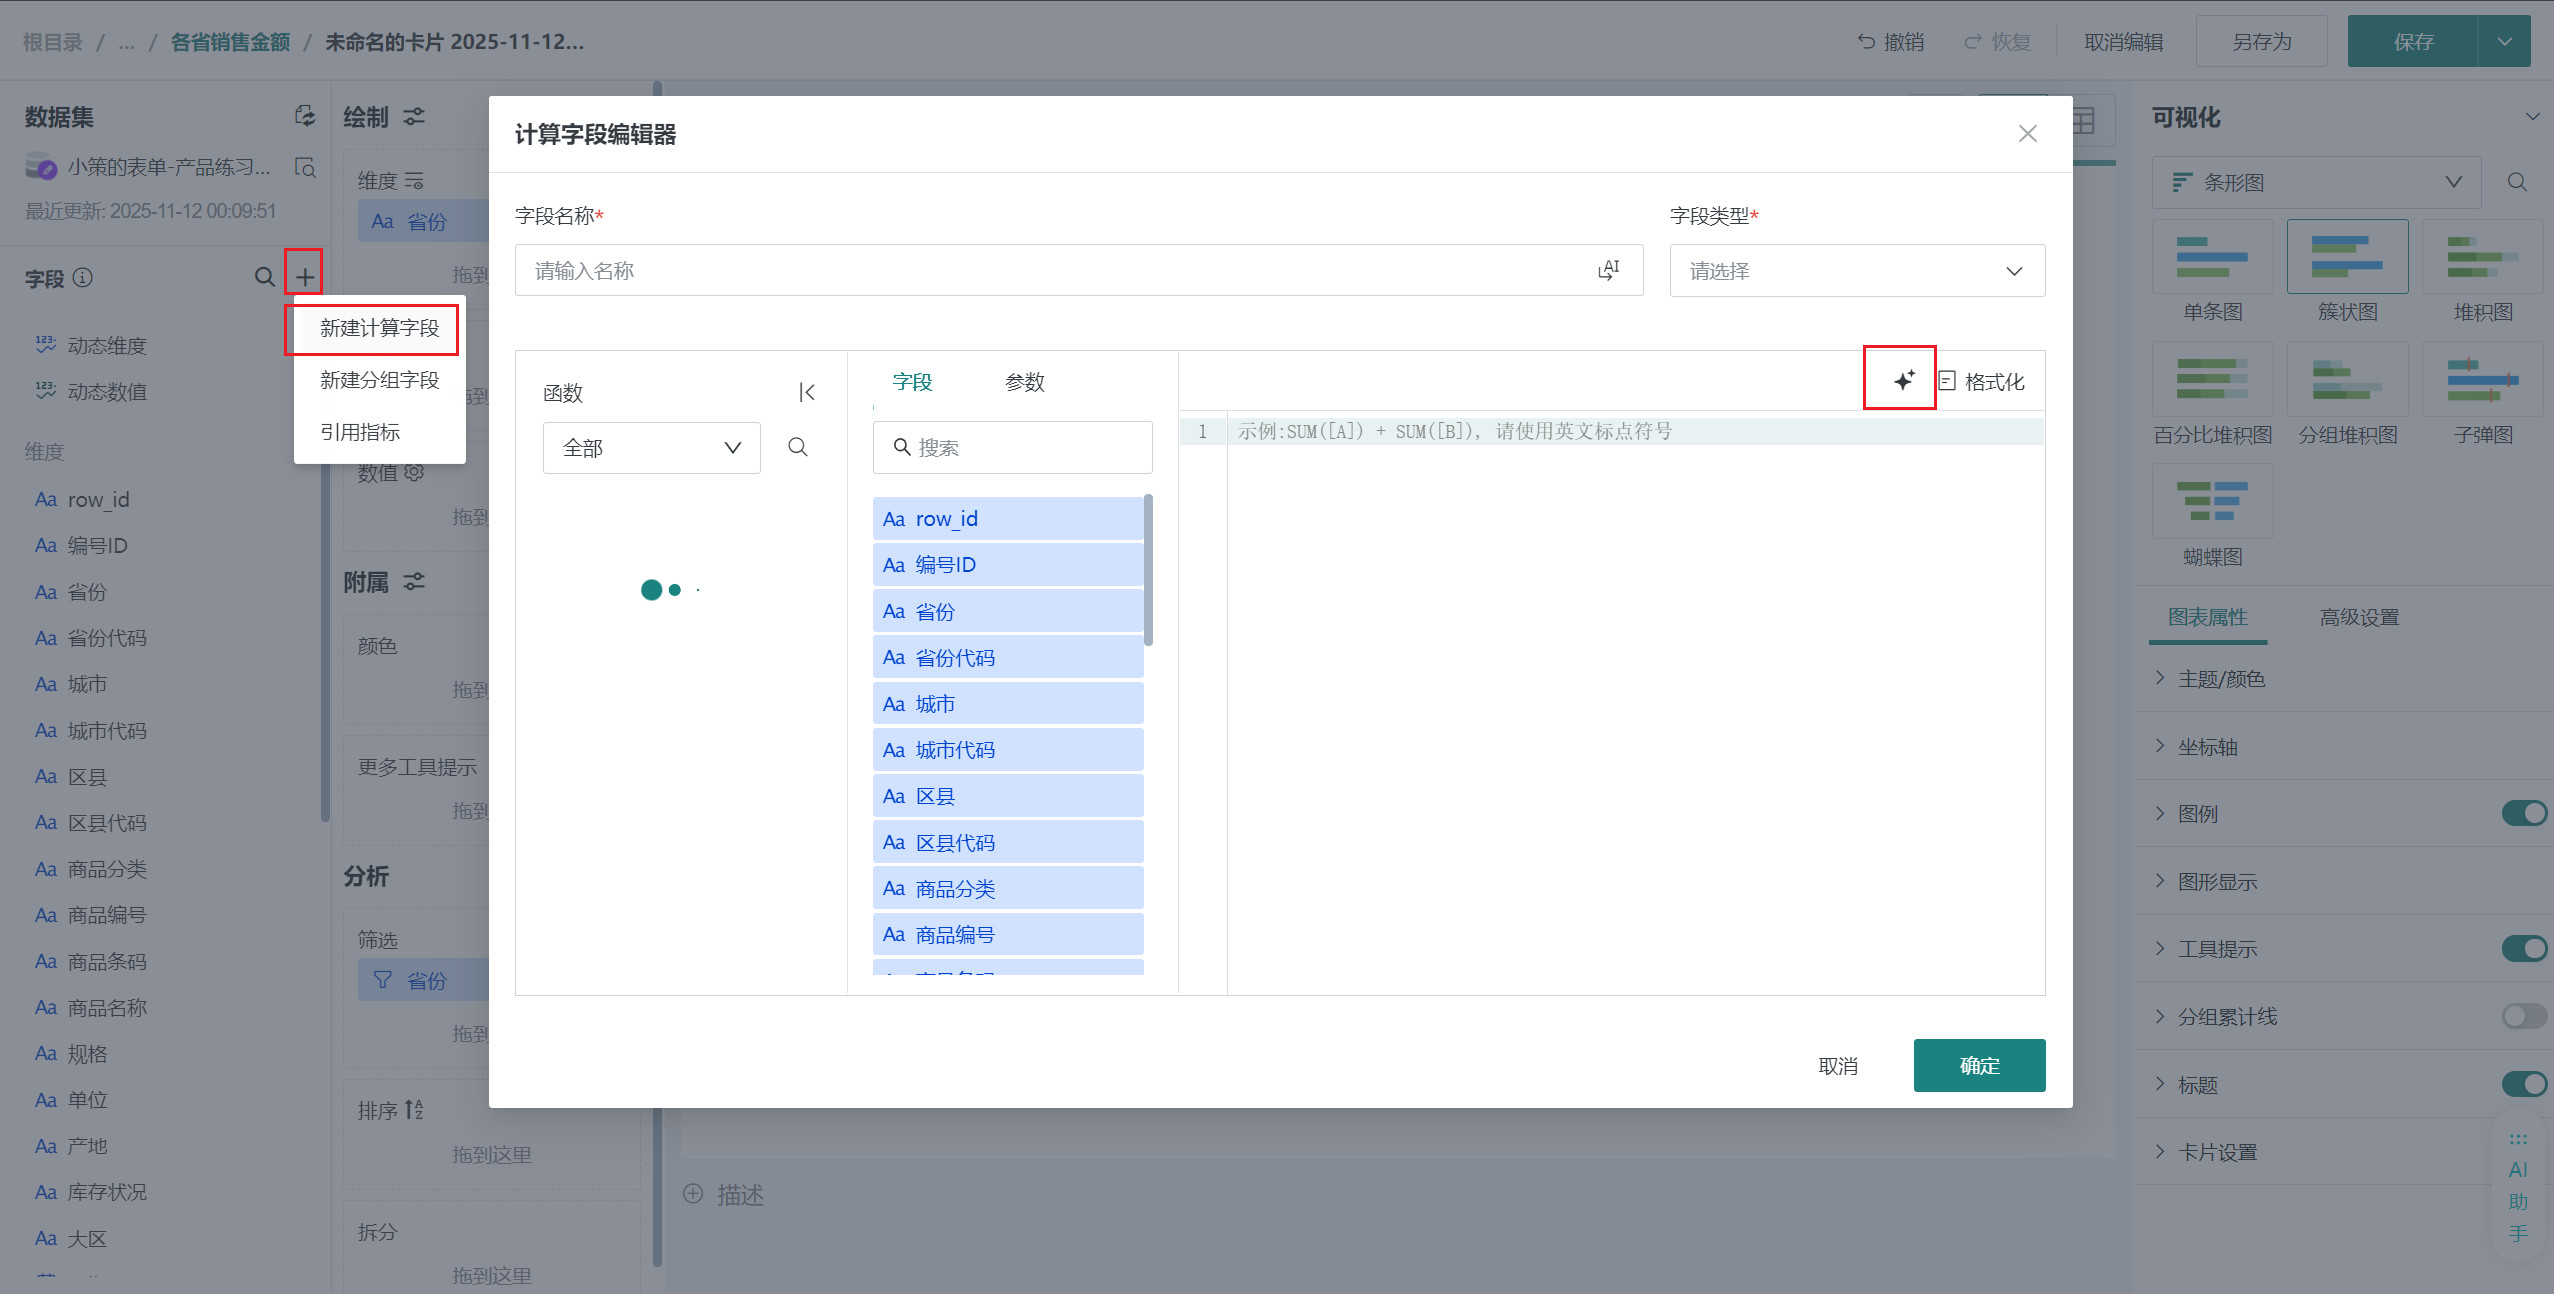Click the AI naming icon in field name box
This screenshot has width=2554, height=1294.
[1608, 270]
